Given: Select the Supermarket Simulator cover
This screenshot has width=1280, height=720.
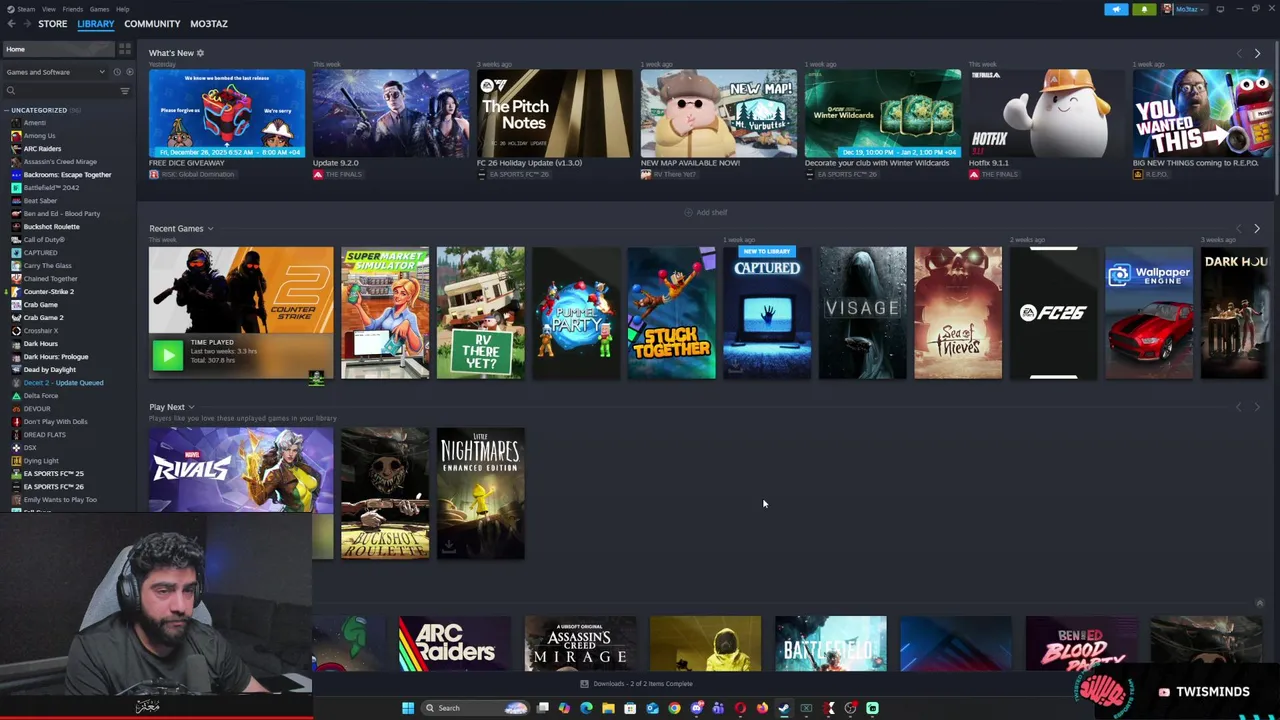Looking at the screenshot, I should 385,313.
